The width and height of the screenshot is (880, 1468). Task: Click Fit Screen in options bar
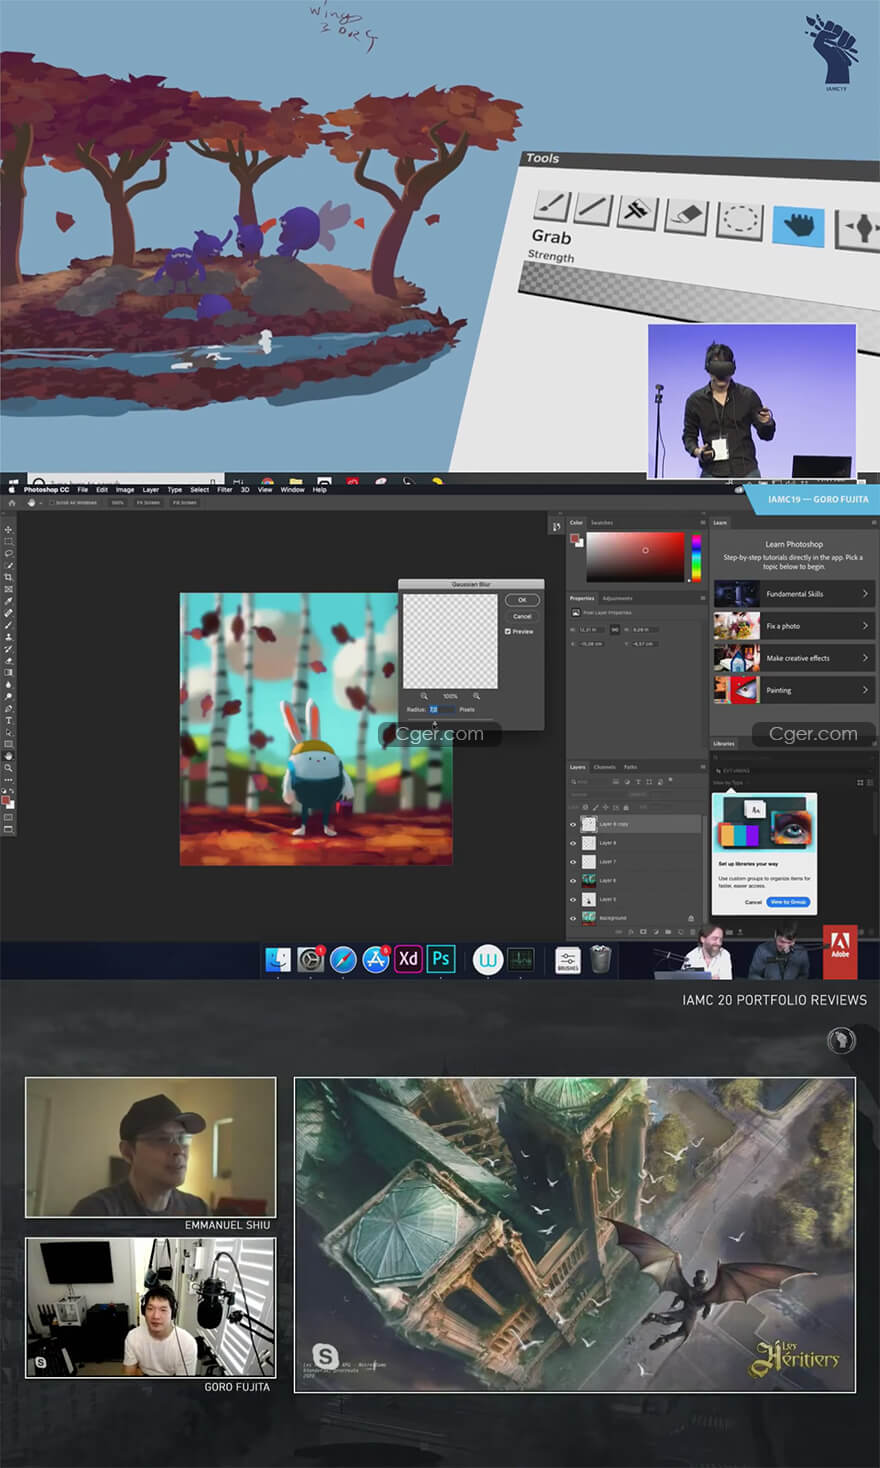coord(148,503)
